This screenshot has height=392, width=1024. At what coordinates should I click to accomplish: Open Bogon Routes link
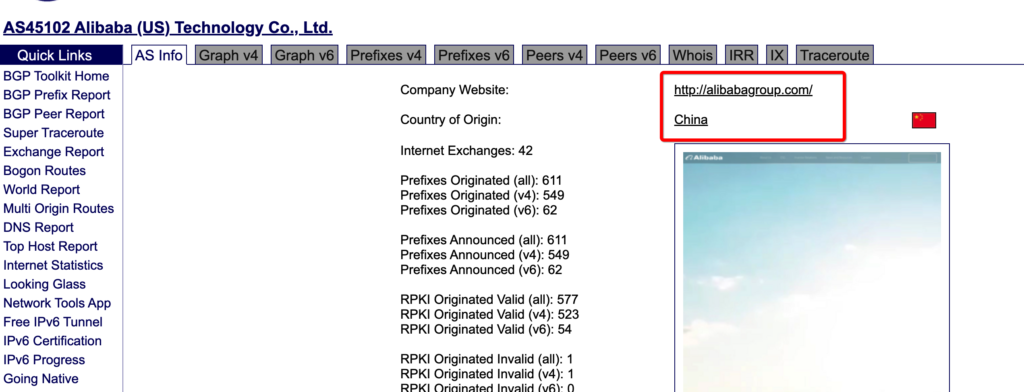pyautogui.click(x=44, y=171)
